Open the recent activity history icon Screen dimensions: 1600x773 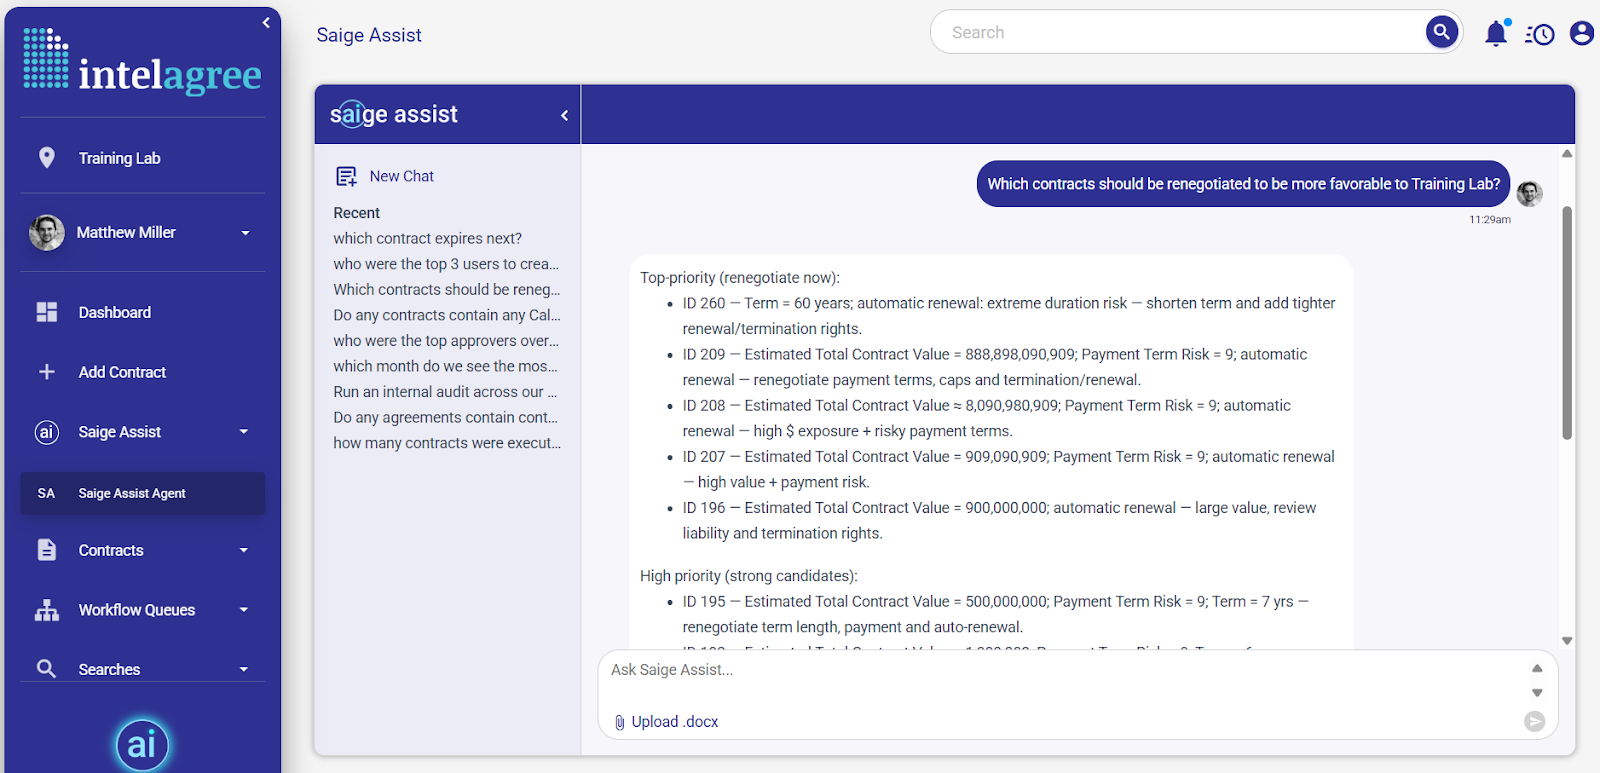1540,35
